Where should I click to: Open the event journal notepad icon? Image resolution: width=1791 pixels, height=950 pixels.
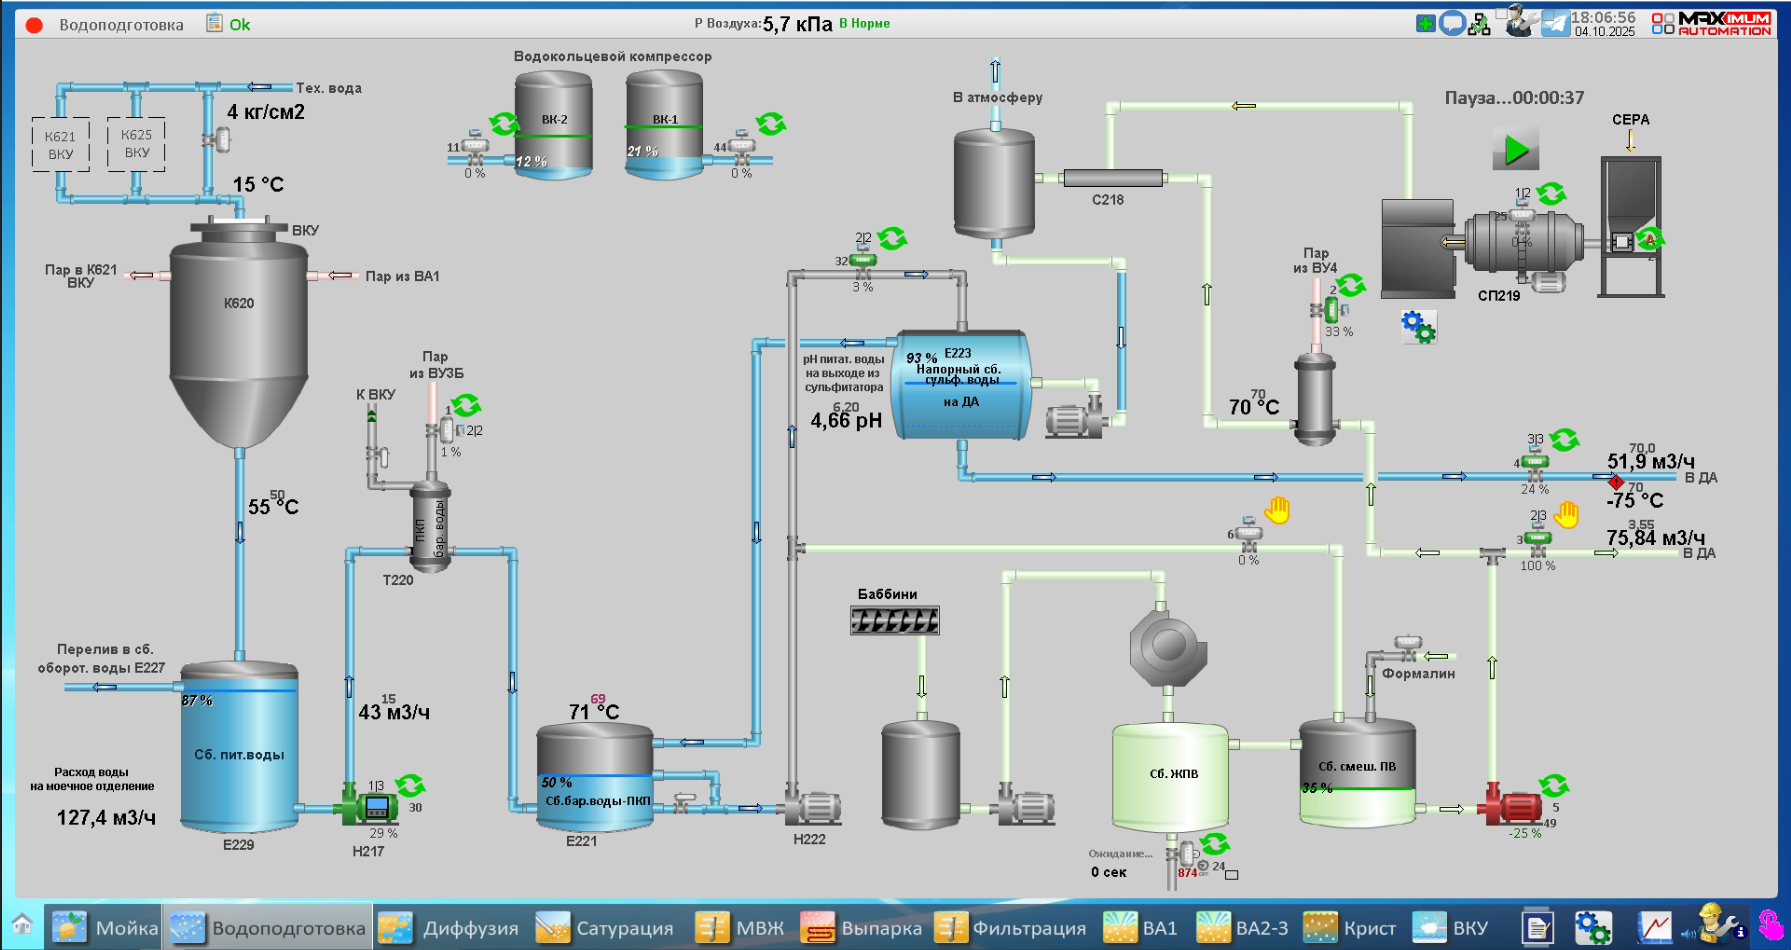(x=1537, y=927)
